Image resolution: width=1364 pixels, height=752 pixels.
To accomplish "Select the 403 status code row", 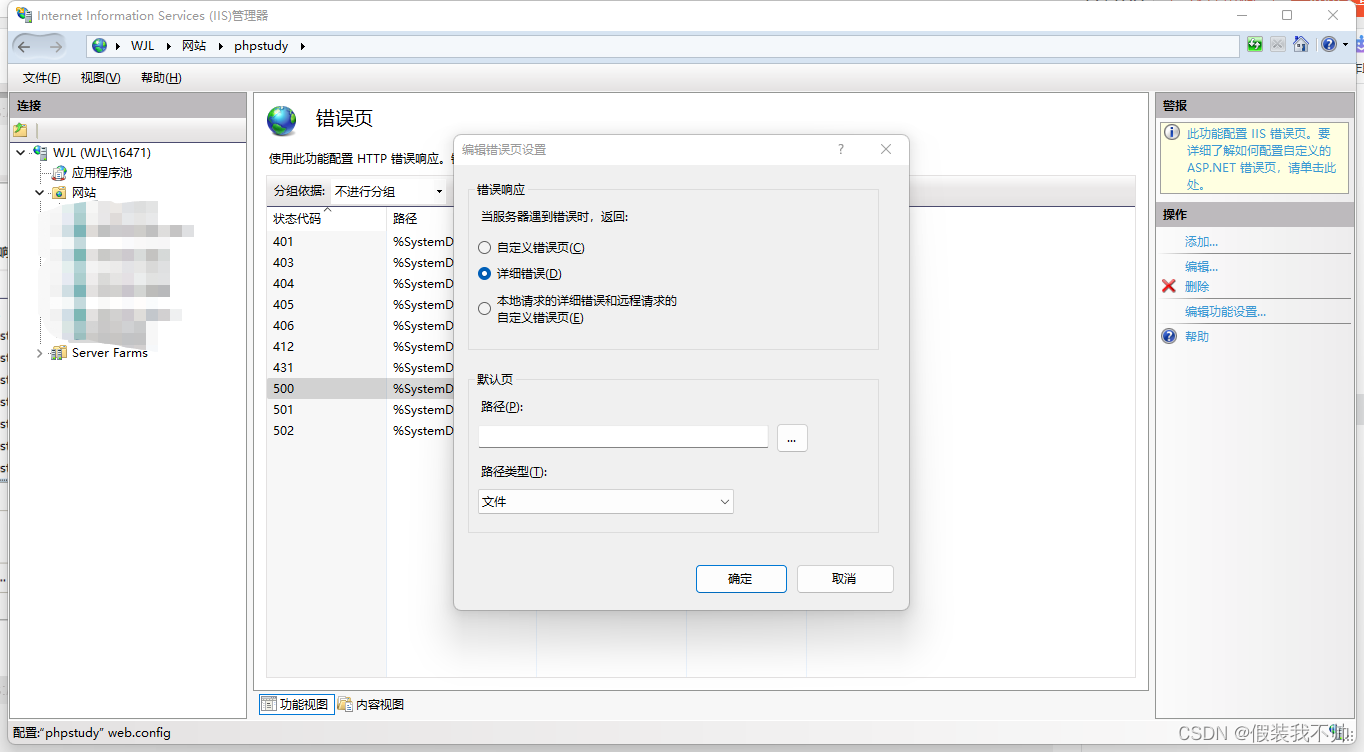I will tap(360, 263).
